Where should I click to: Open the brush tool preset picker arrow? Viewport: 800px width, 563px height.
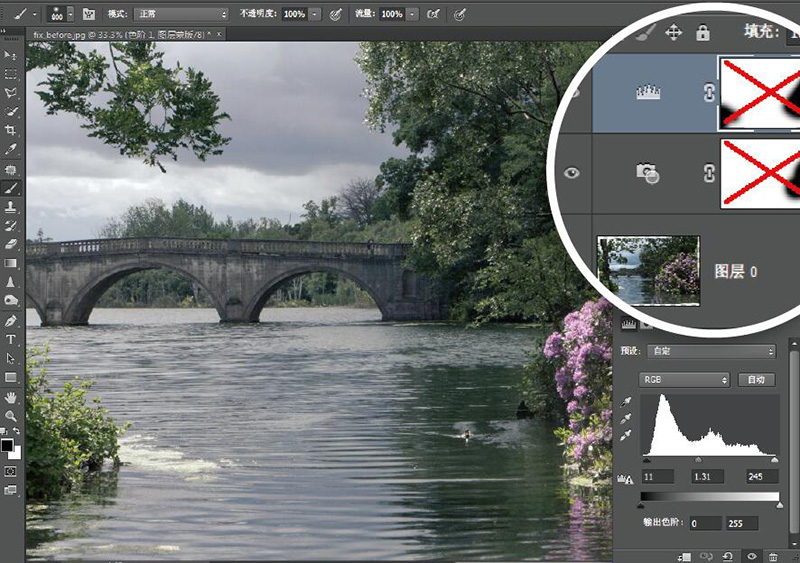point(34,14)
